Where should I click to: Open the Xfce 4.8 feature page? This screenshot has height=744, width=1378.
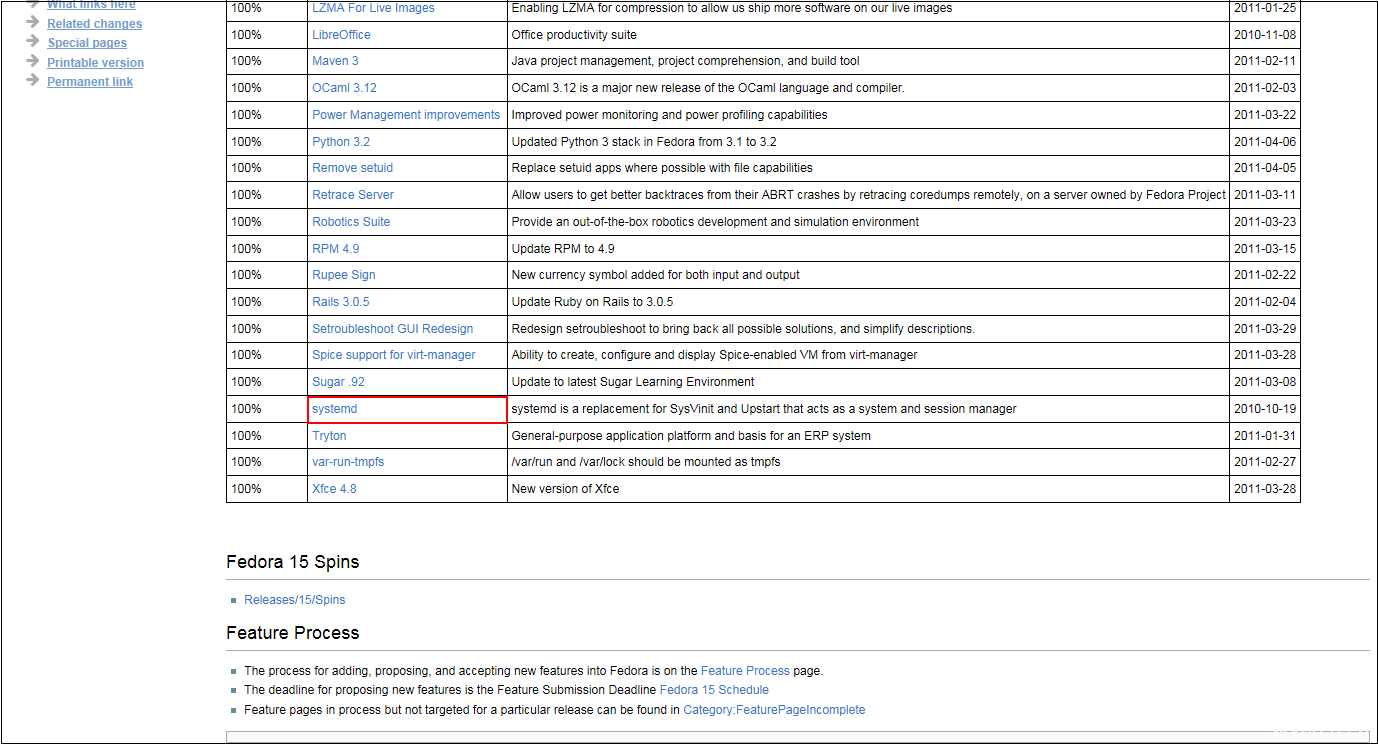(x=334, y=489)
